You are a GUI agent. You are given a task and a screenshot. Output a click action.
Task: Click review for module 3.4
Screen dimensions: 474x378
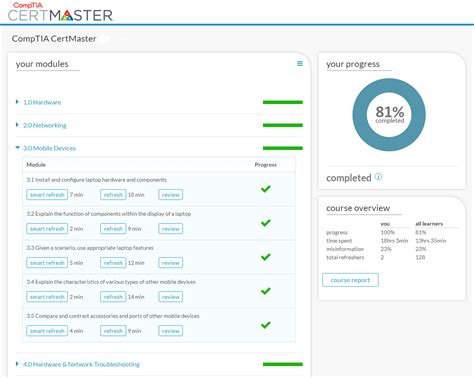[x=171, y=297]
